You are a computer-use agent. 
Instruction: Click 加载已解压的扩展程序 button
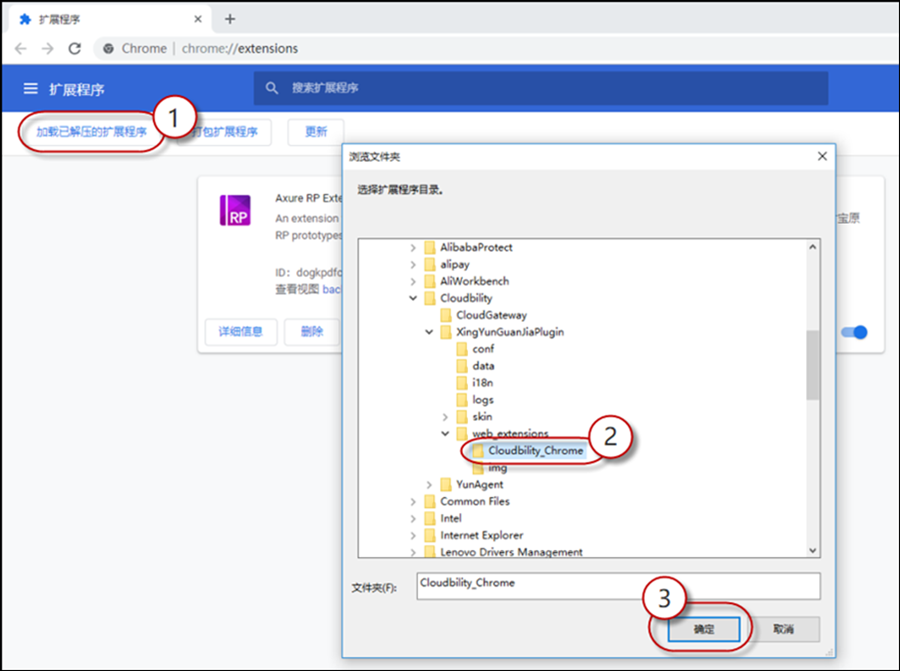91,132
